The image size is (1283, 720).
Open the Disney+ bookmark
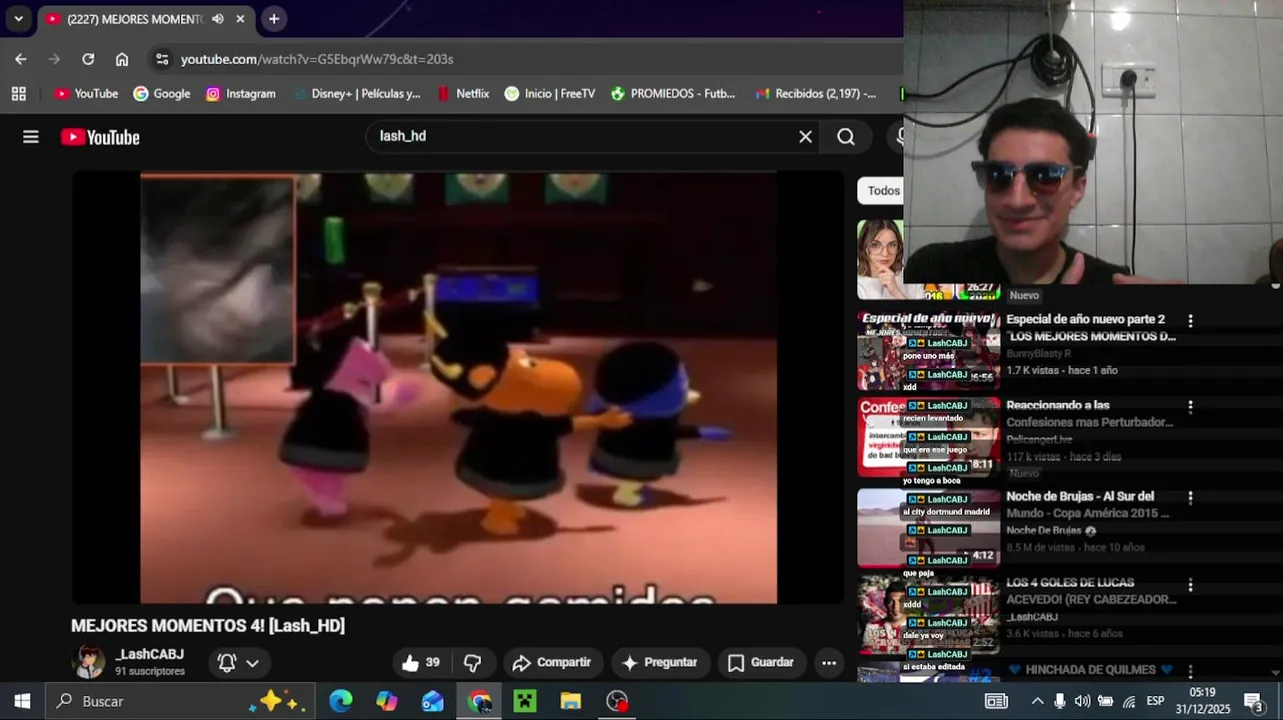356,93
